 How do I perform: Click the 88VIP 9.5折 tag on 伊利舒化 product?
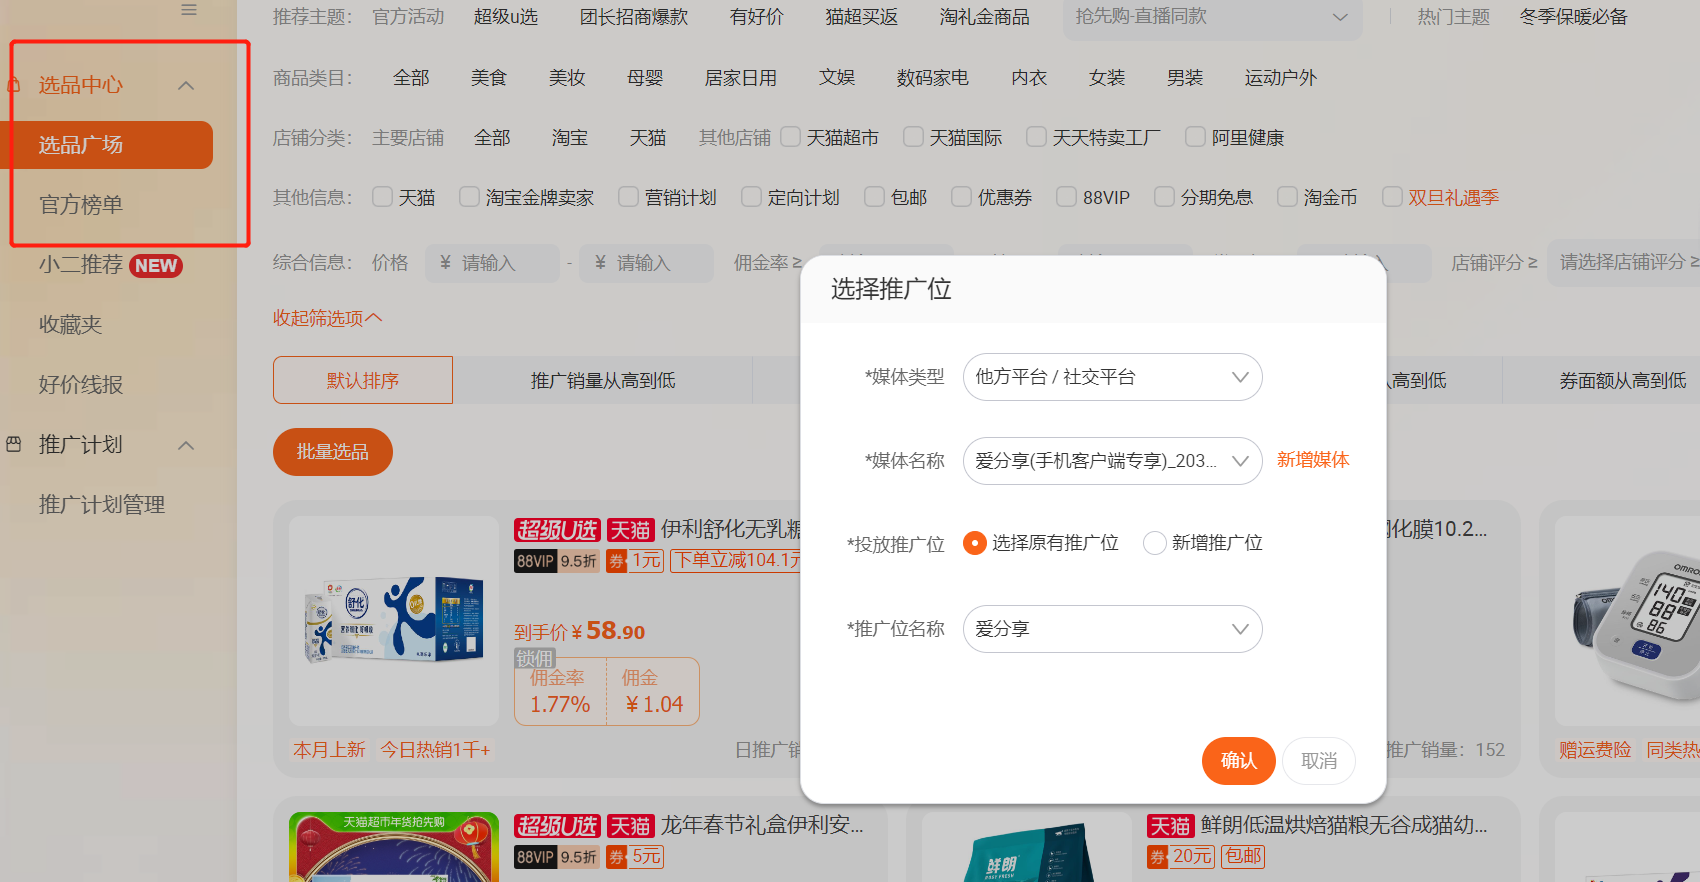[x=556, y=561]
